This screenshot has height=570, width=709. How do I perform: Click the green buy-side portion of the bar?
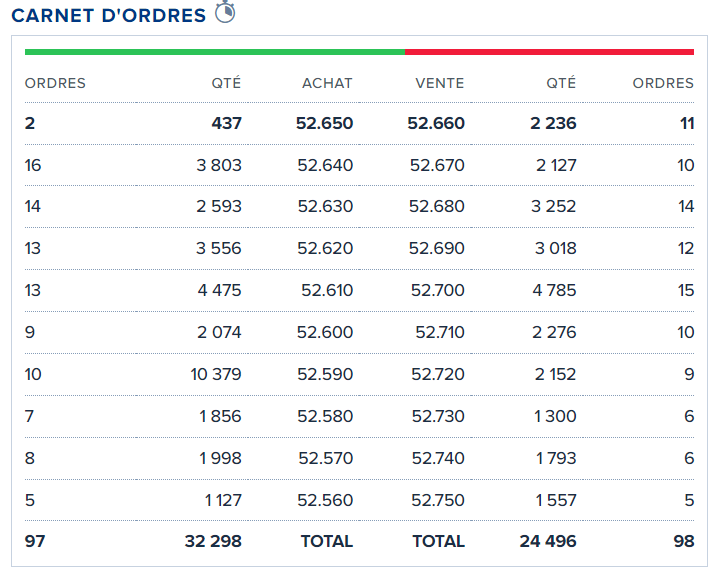pyautogui.click(x=214, y=52)
